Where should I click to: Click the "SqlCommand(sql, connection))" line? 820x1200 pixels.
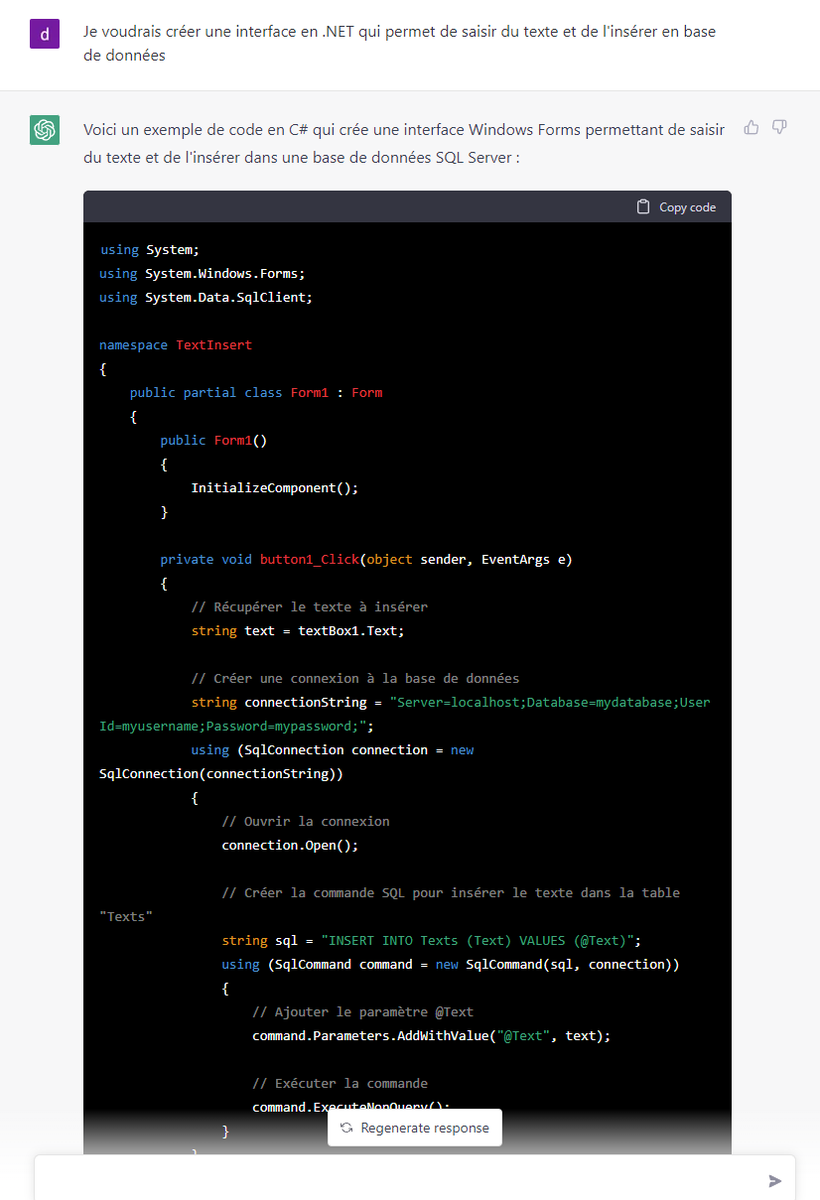(x=573, y=964)
